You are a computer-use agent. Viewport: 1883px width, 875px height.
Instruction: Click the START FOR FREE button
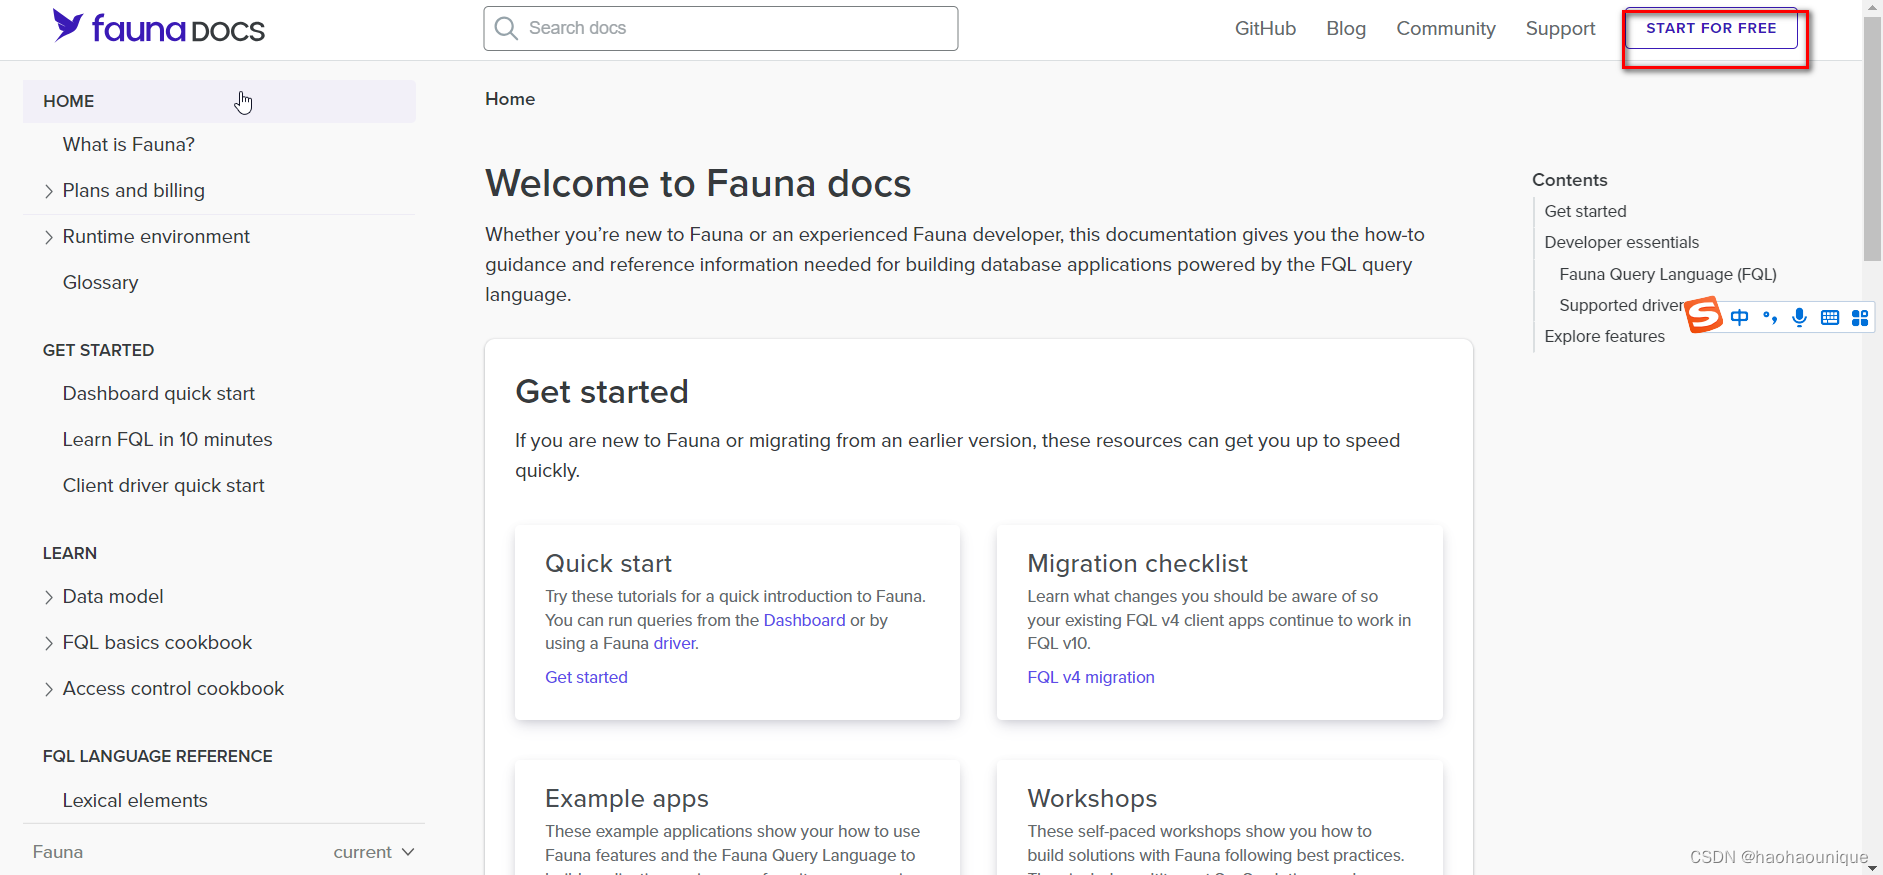pyautogui.click(x=1711, y=29)
